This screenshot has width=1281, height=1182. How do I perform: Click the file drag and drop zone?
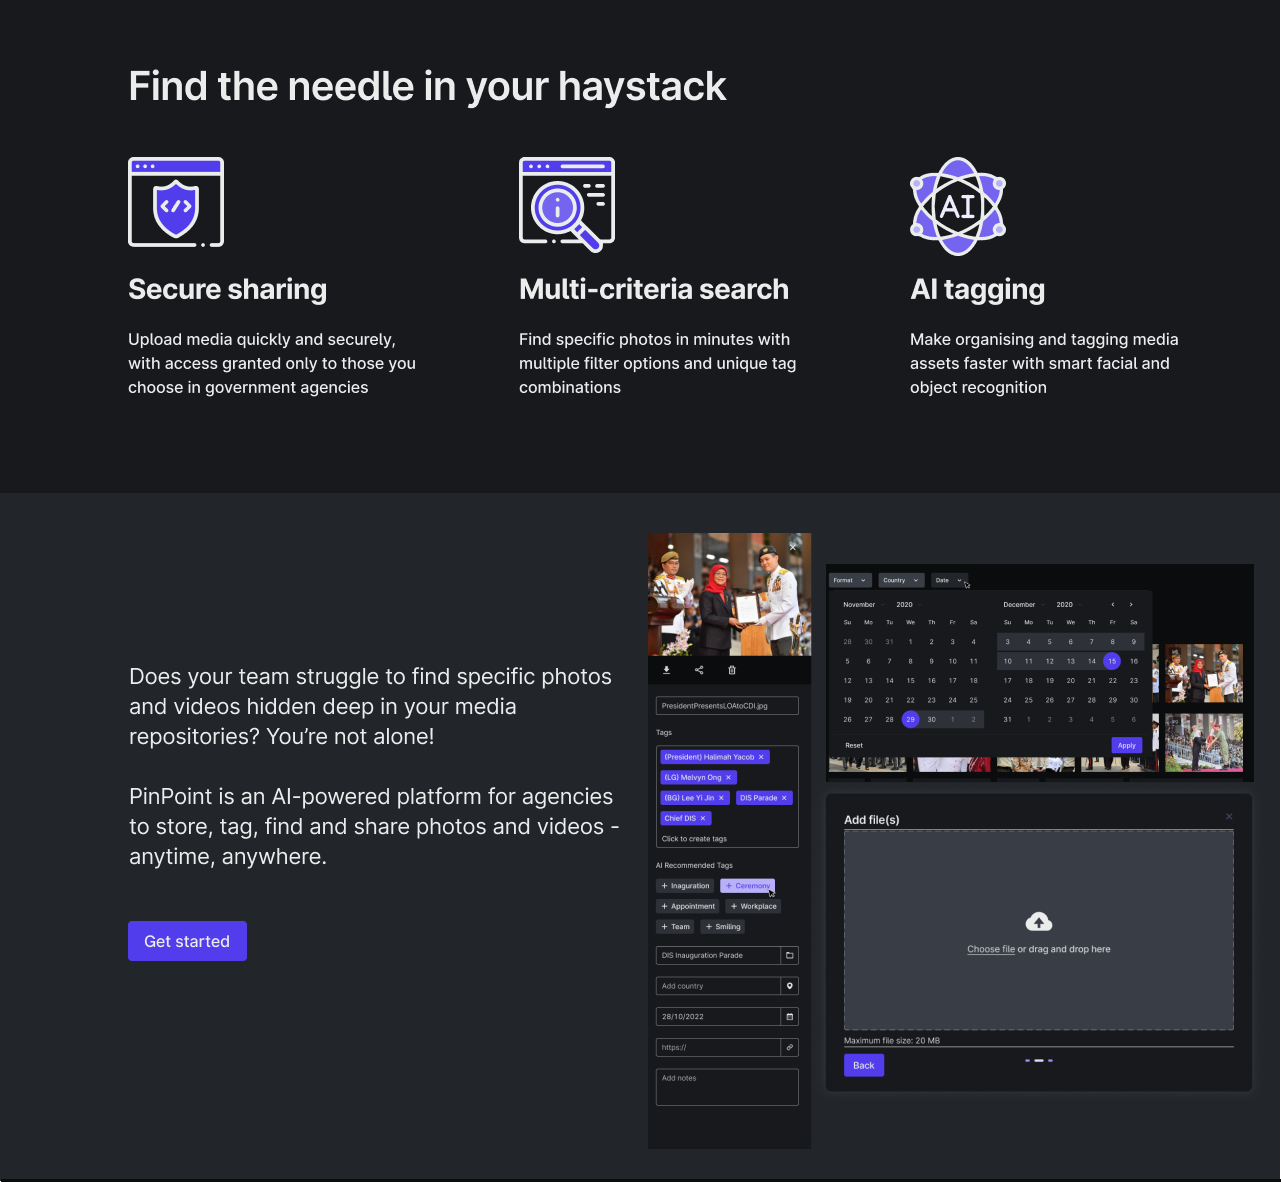(1039, 930)
